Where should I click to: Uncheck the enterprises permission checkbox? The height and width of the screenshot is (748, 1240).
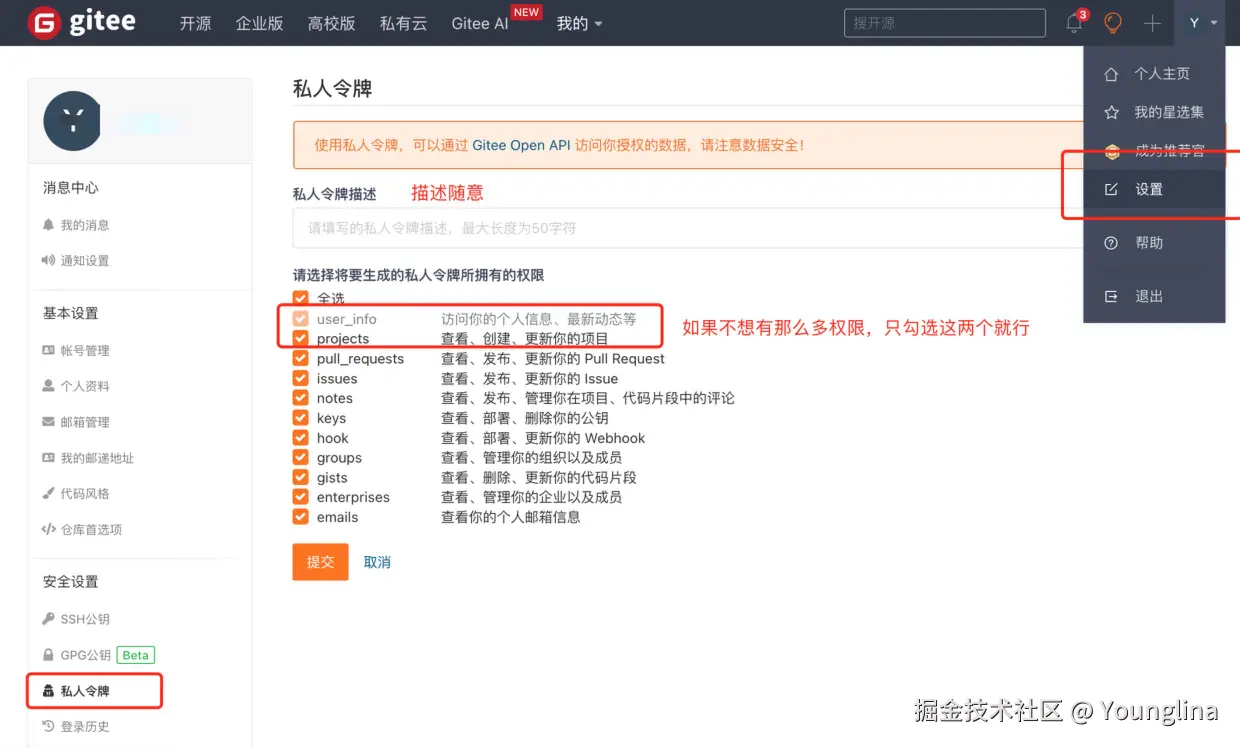tap(300, 497)
